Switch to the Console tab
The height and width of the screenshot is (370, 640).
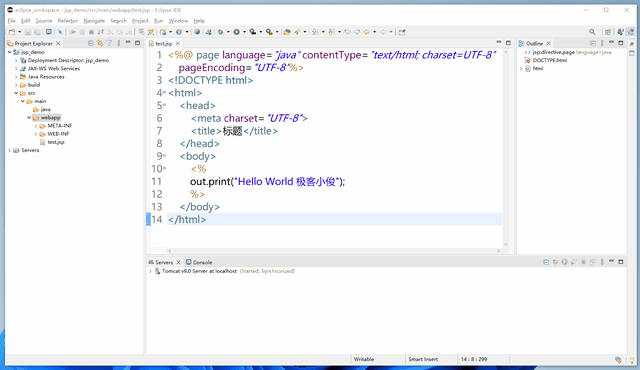(x=199, y=262)
